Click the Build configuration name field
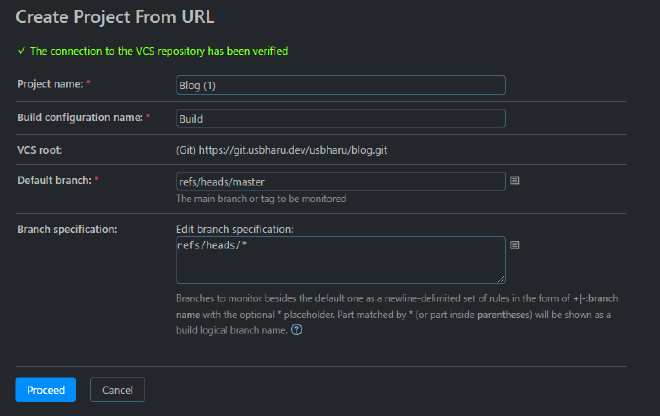The height and width of the screenshot is (416, 660). click(x=340, y=118)
